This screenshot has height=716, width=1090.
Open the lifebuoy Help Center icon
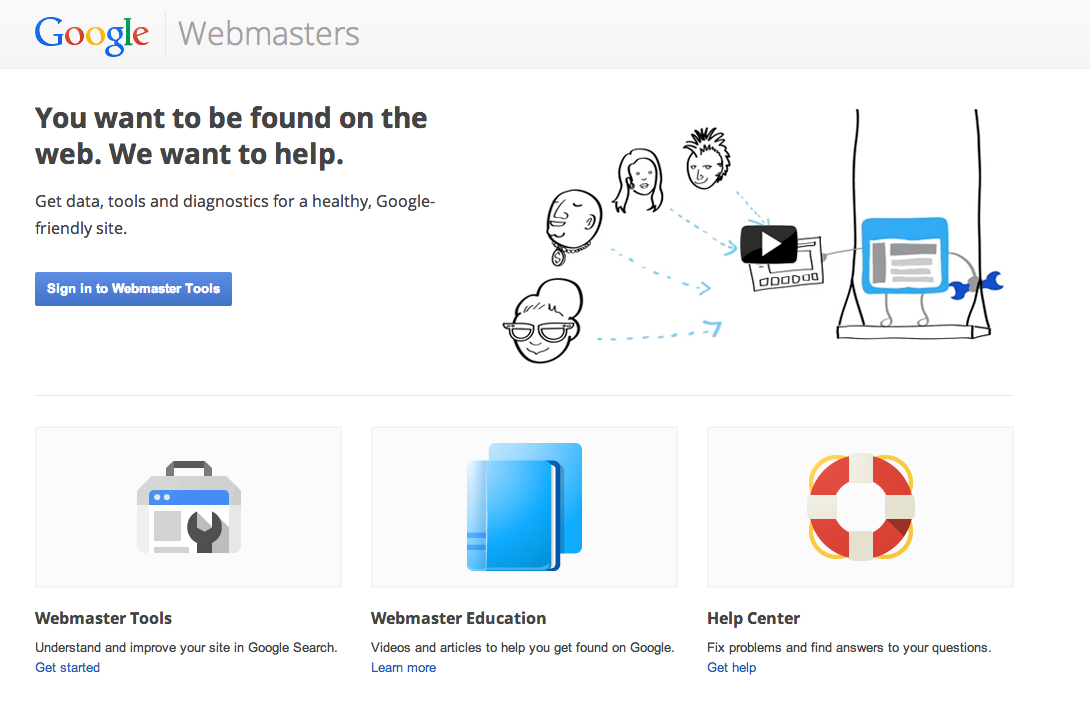tap(861, 507)
